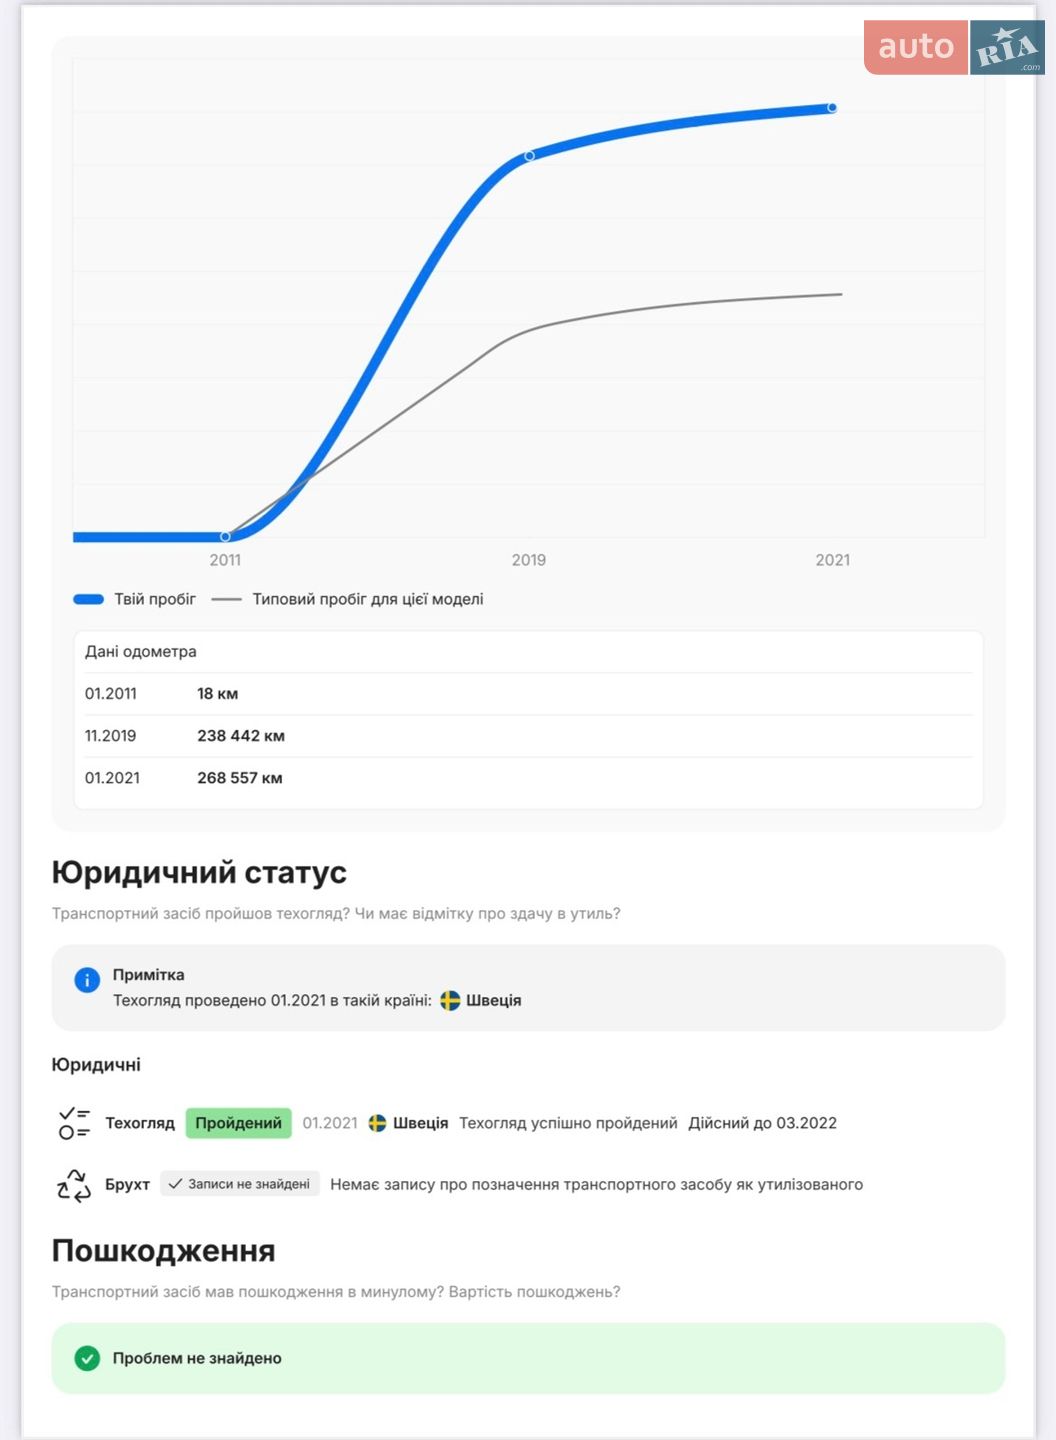Click the RIA.com logo icon
1056x1440 pixels.
1007,47
